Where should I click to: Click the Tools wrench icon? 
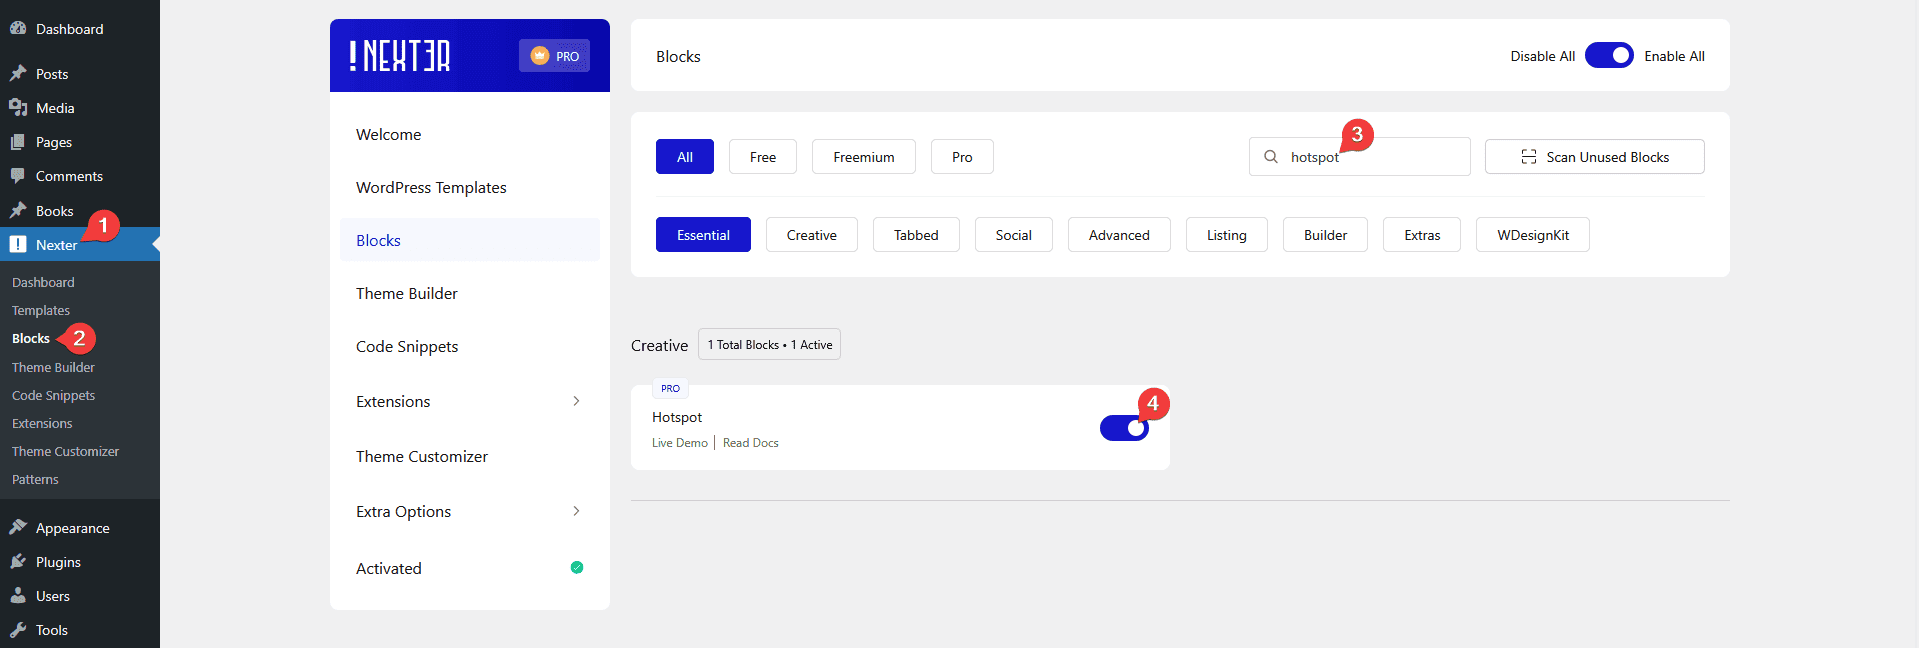click(18, 630)
